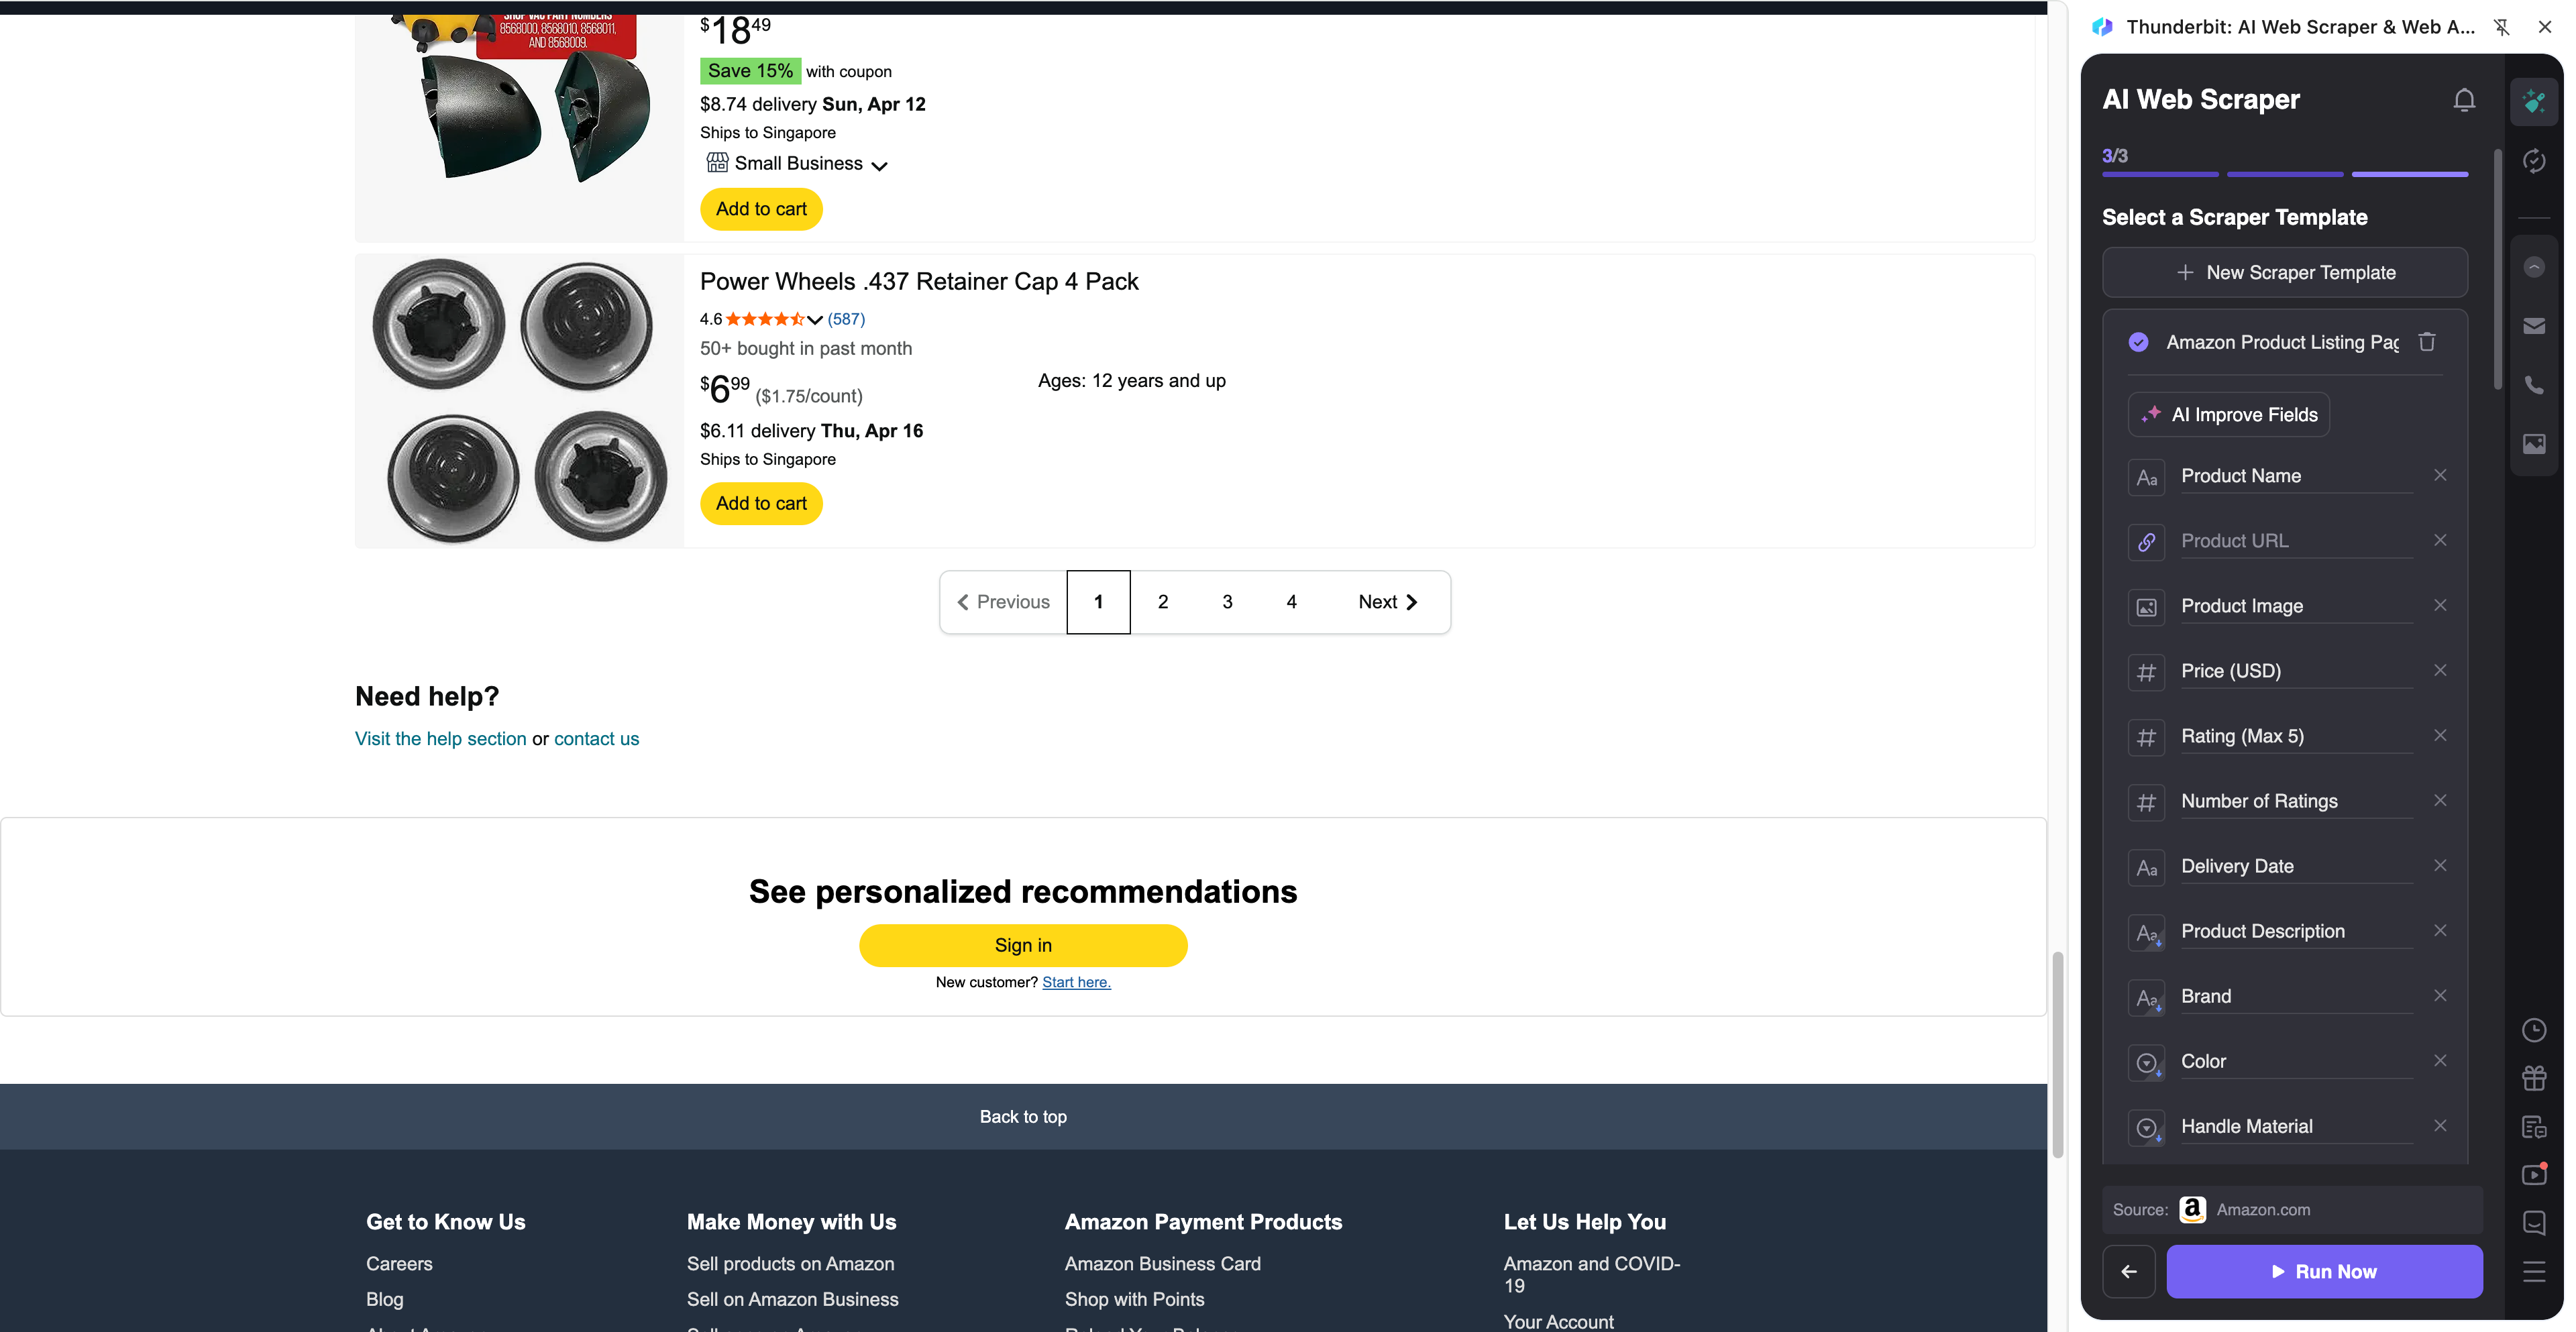Viewport: 2576px width, 1332px height.
Task: Expand the Small Business dropdown
Action: pos(879,166)
